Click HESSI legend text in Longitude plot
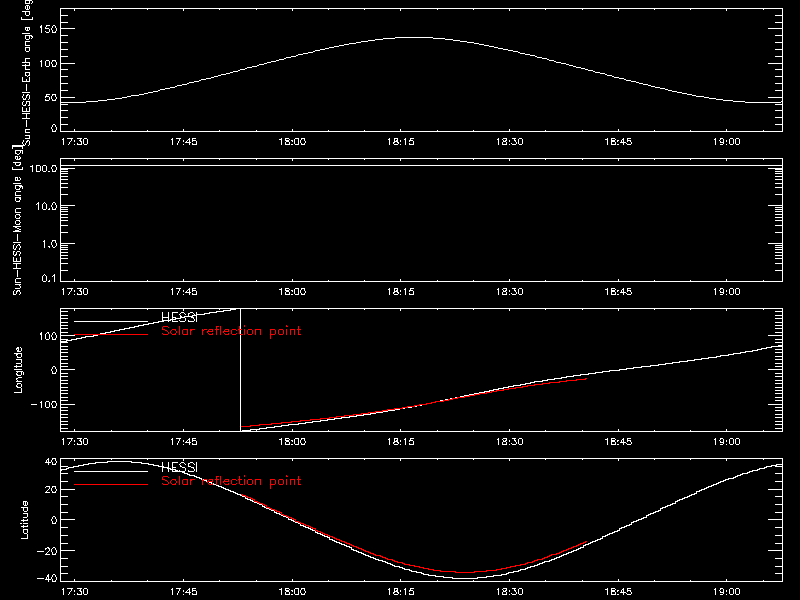The height and width of the screenshot is (600, 800). pyautogui.click(x=179, y=317)
